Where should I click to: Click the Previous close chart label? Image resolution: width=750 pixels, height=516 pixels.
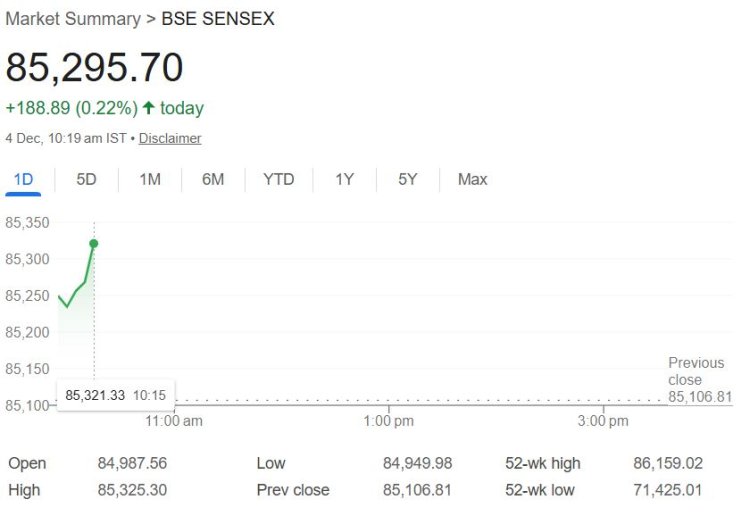coord(697,371)
